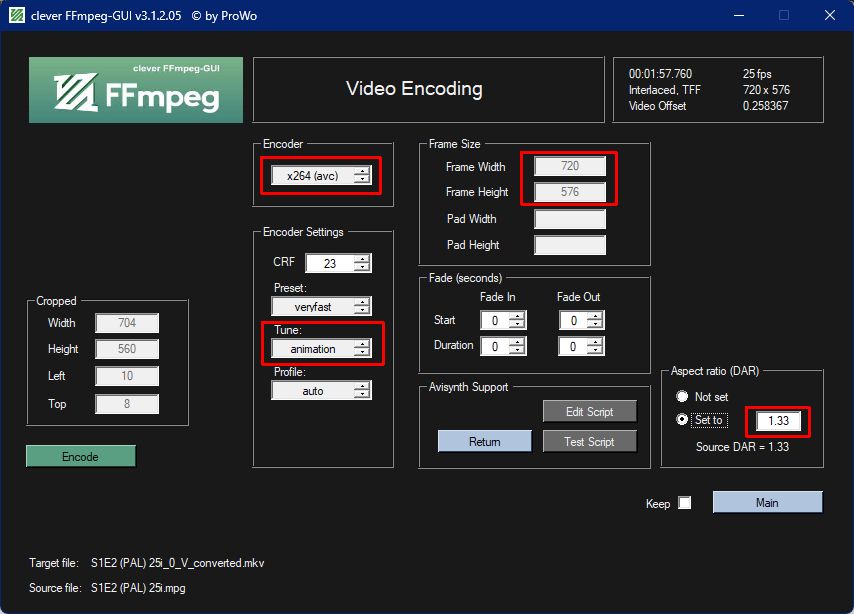The height and width of the screenshot is (614, 854).
Task: Increase Fade Out Duration with up arrow
Action: (596, 342)
